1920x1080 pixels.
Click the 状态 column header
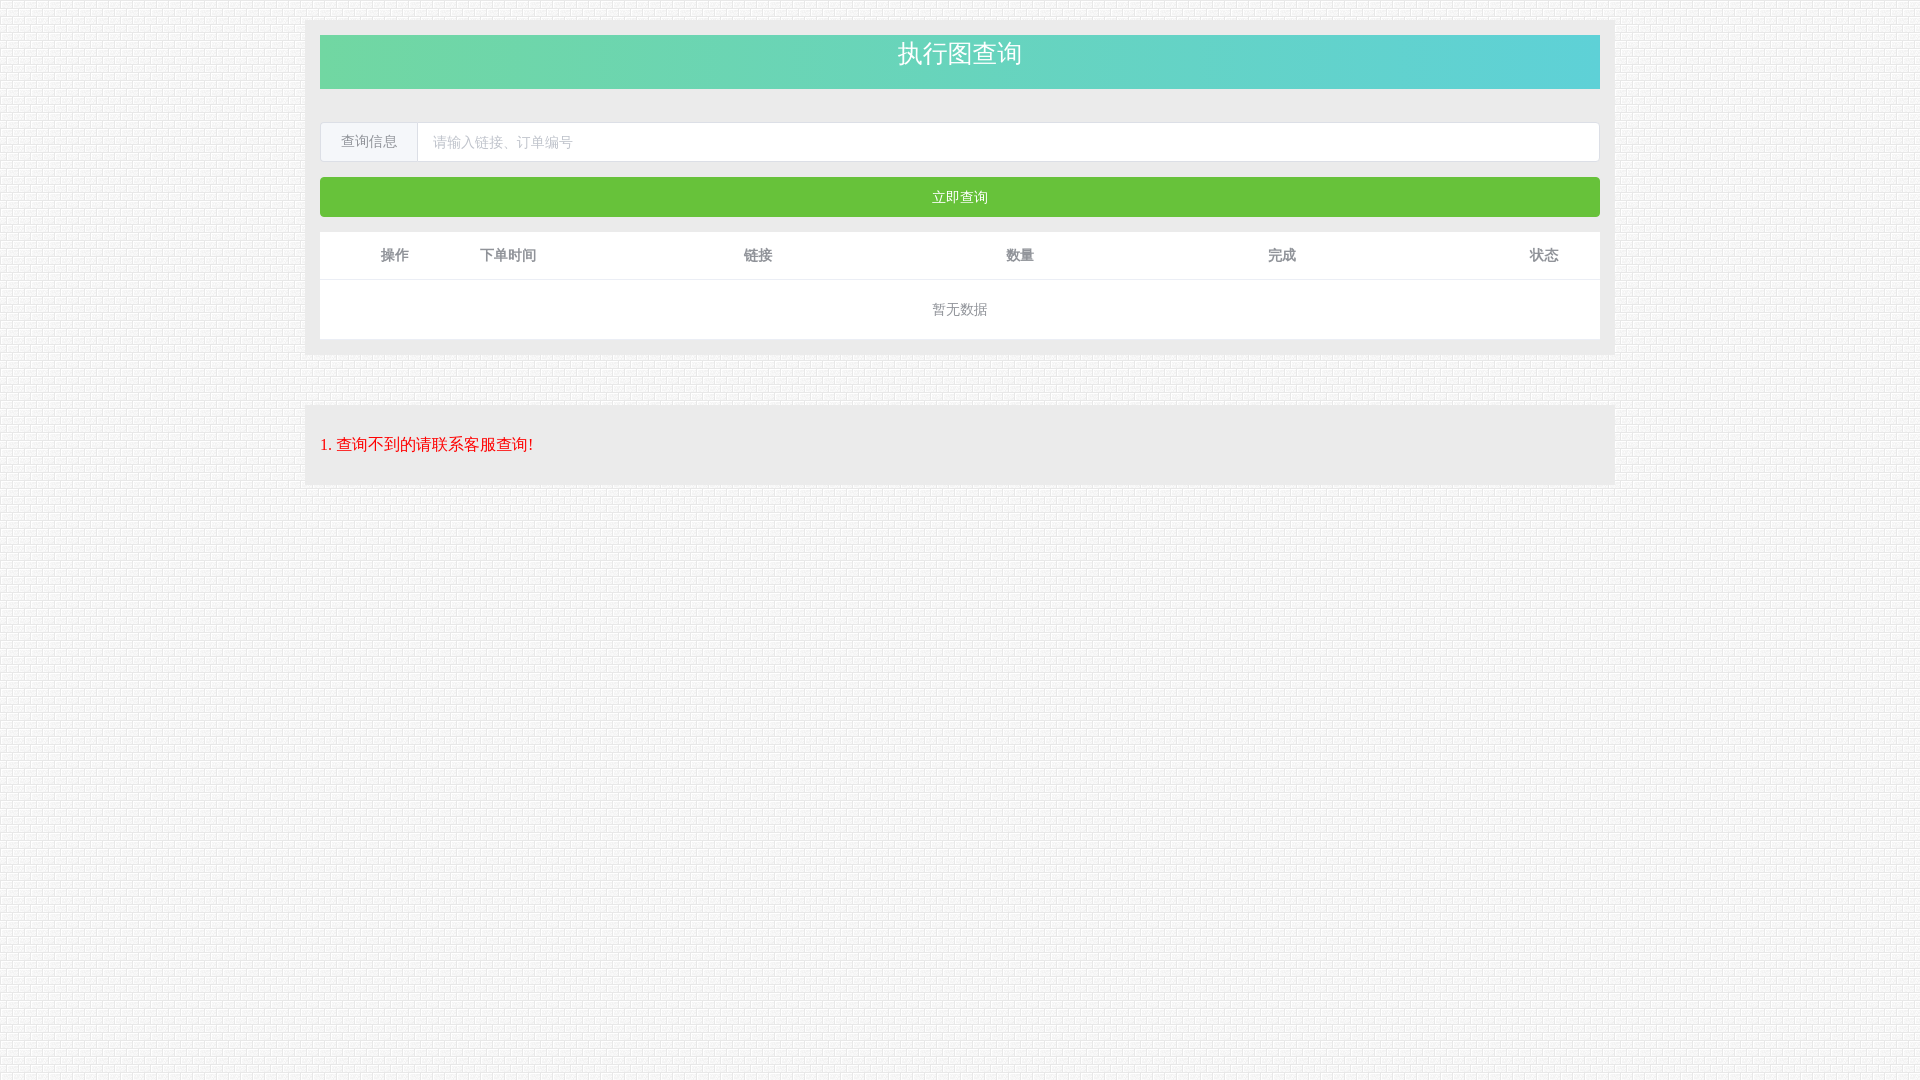click(x=1544, y=256)
